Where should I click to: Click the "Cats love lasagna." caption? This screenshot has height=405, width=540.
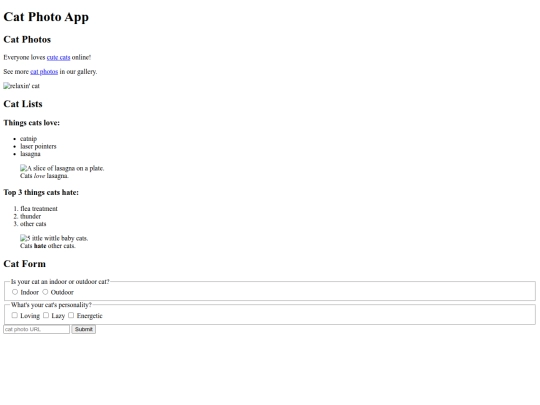[44, 176]
